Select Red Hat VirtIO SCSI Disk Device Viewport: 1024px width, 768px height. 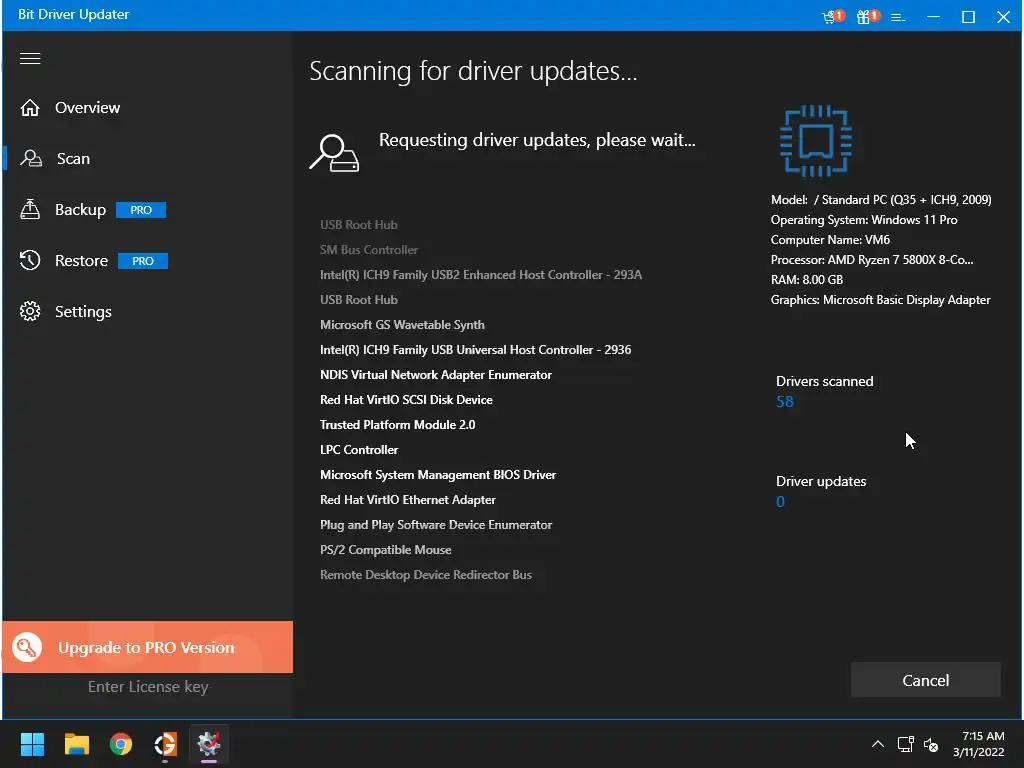[406, 400]
